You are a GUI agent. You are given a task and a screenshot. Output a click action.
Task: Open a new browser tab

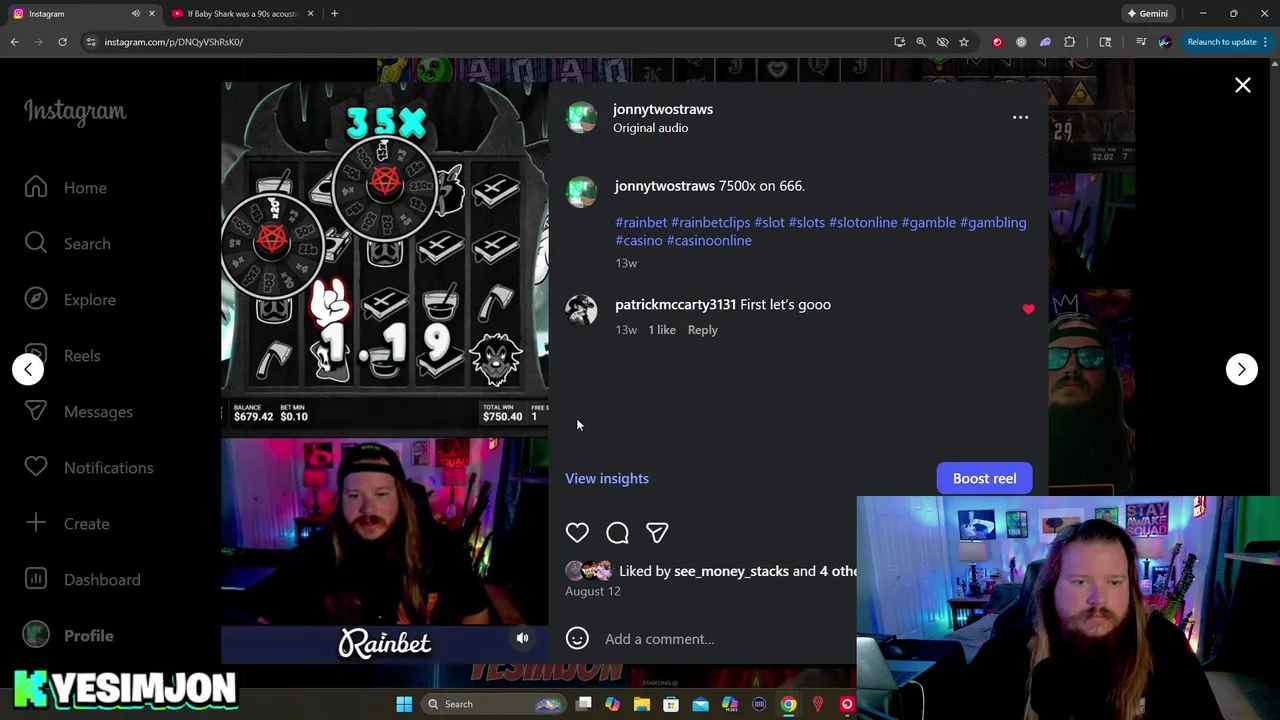(x=334, y=13)
